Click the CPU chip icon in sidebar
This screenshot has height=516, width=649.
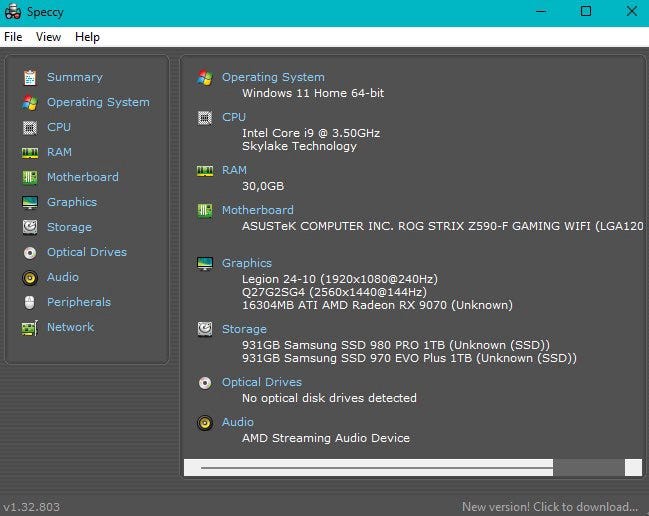coord(30,127)
